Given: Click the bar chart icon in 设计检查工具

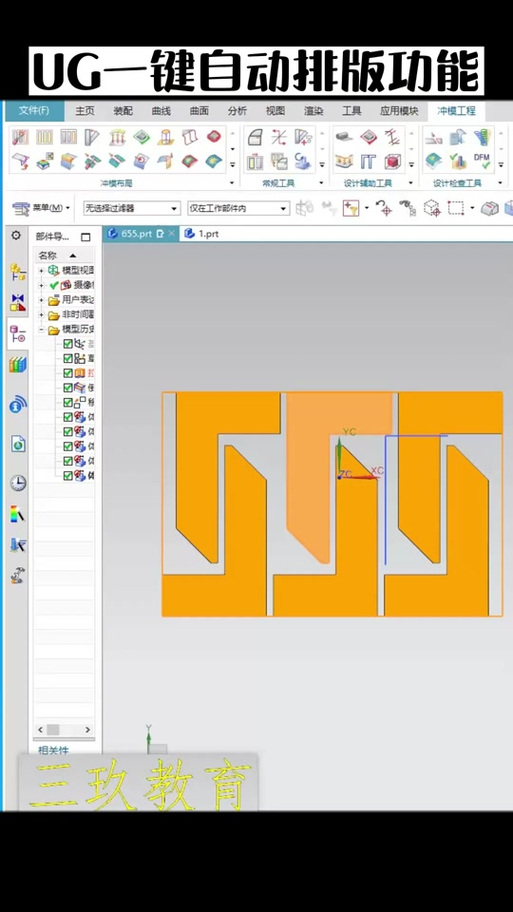Looking at the screenshot, I should (x=458, y=161).
